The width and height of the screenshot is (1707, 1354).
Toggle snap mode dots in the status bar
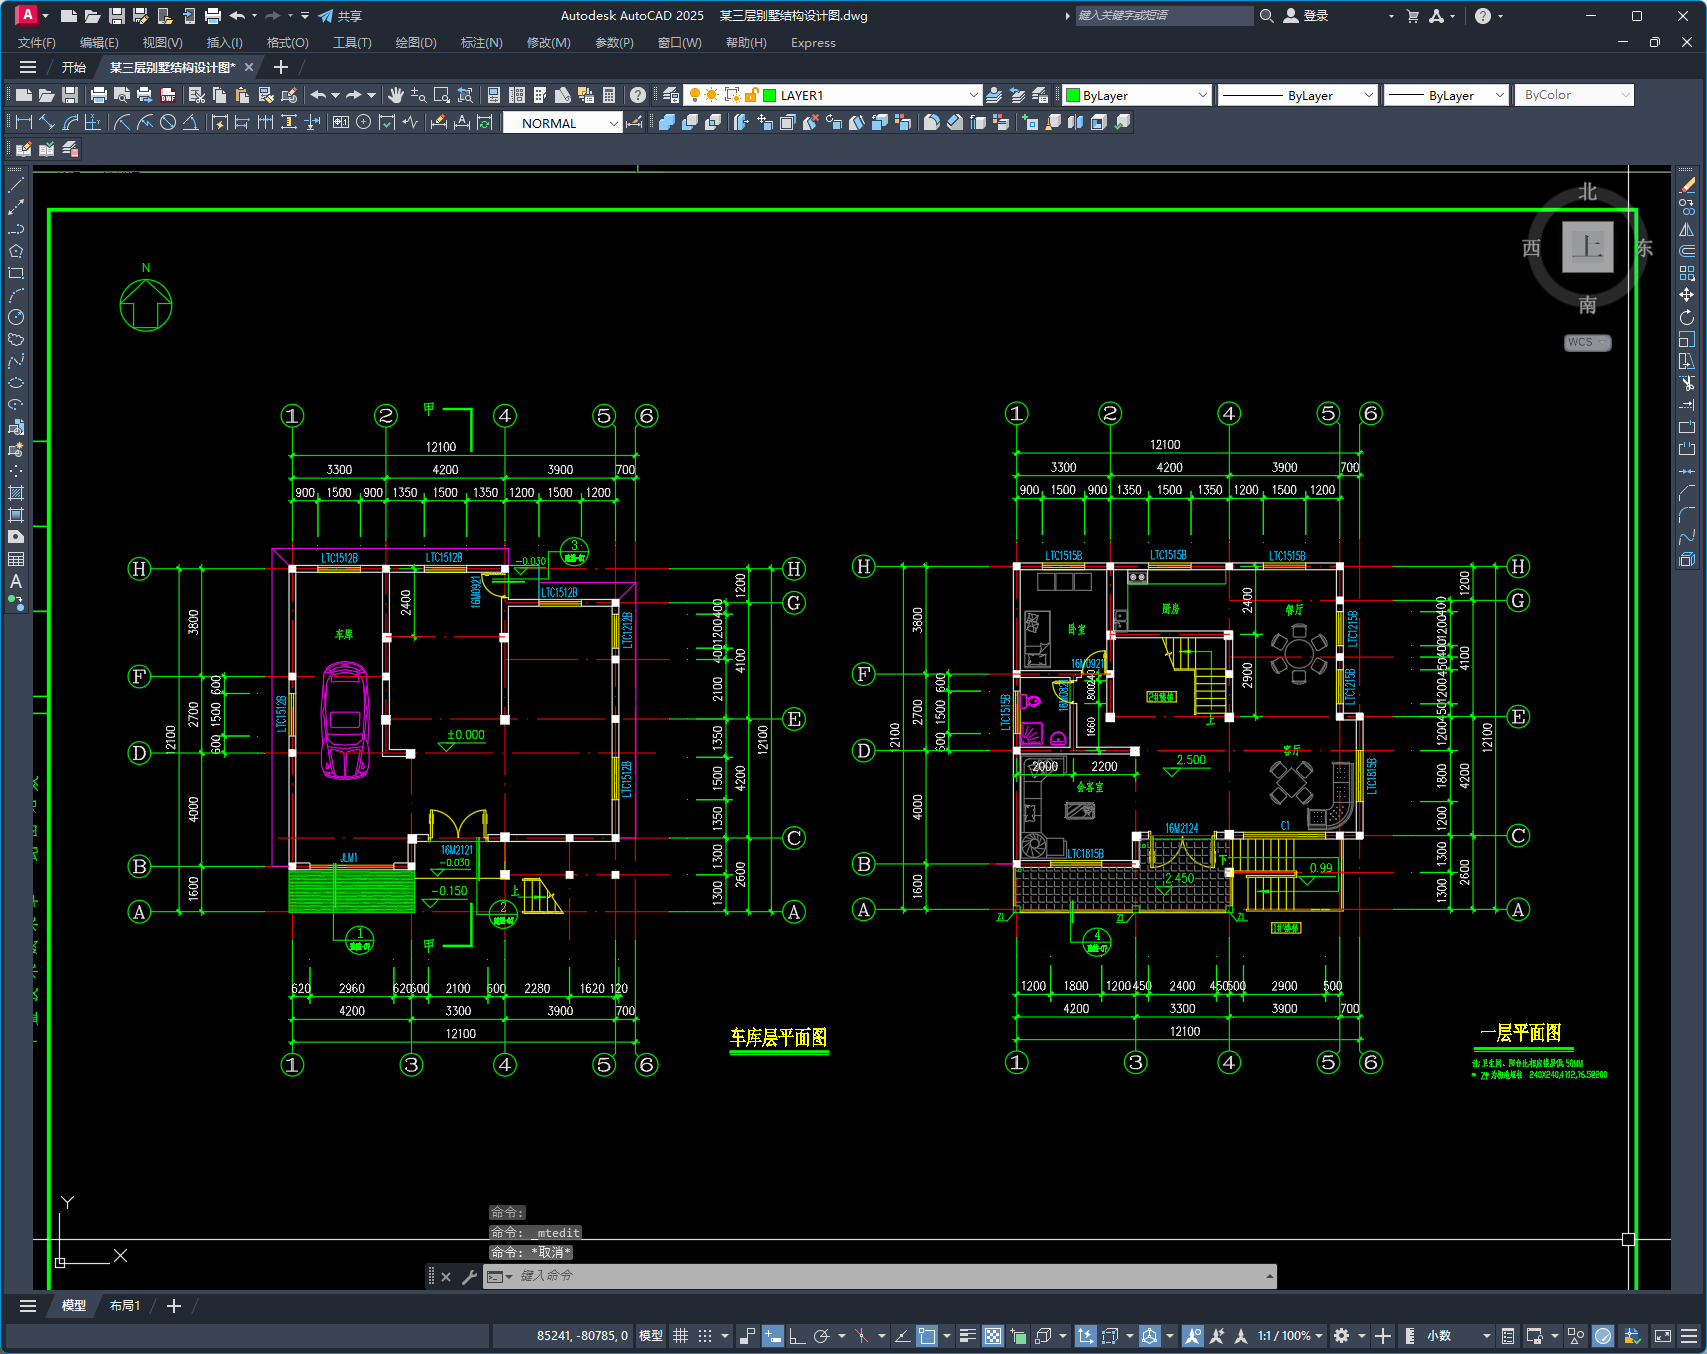click(x=705, y=1336)
